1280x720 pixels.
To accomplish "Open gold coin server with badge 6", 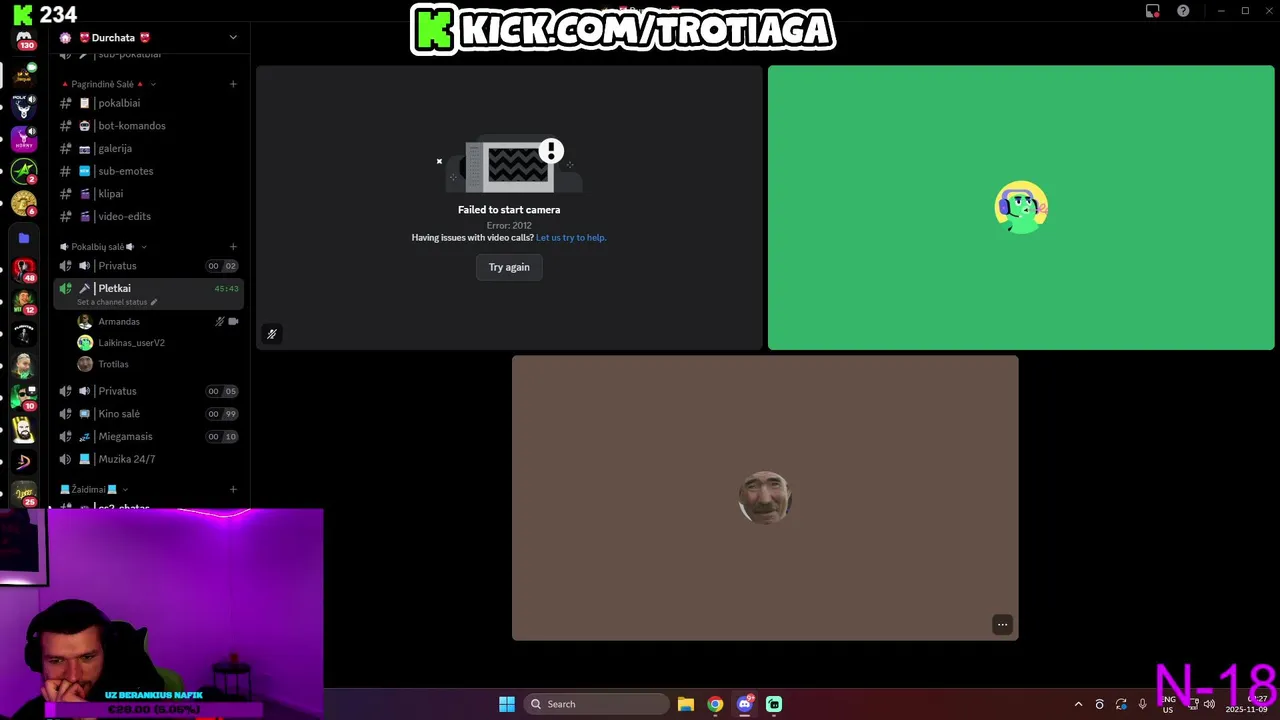I will pos(24,203).
